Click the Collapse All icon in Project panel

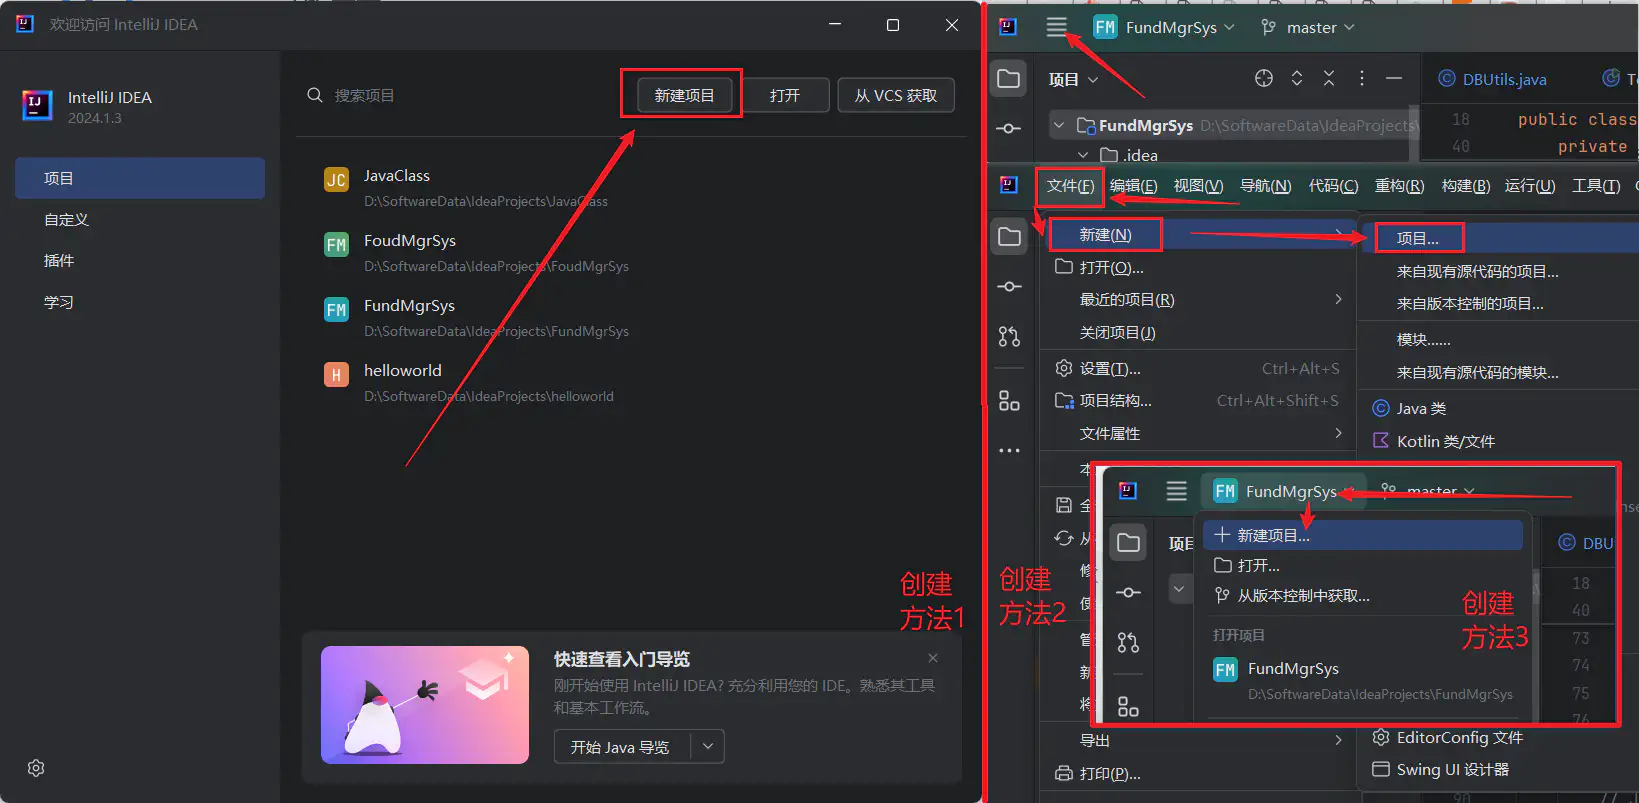pyautogui.click(x=1329, y=78)
